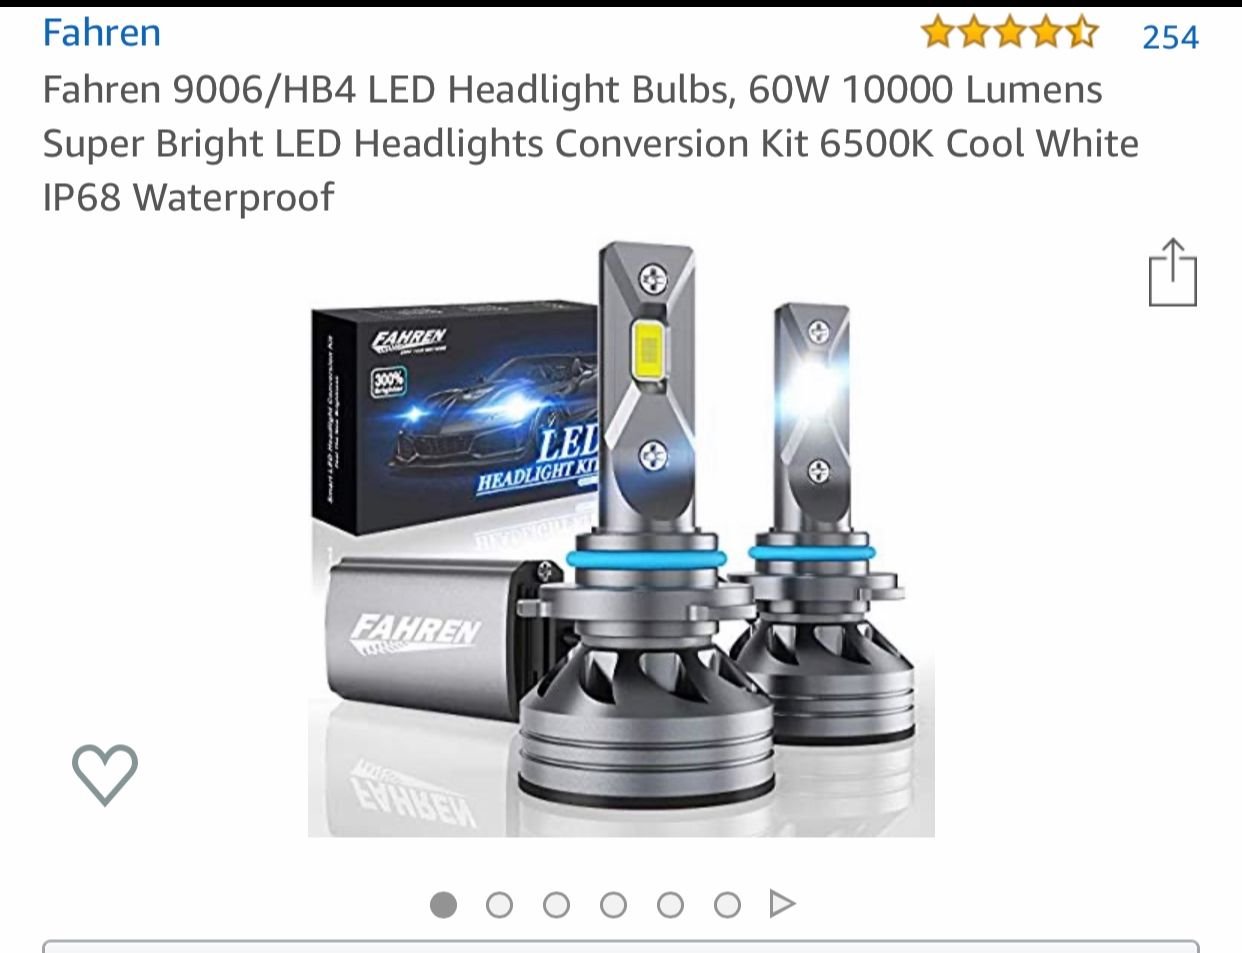Visit the Fahren brand store link
Viewport: 1242px width, 953px height.
click(x=101, y=33)
